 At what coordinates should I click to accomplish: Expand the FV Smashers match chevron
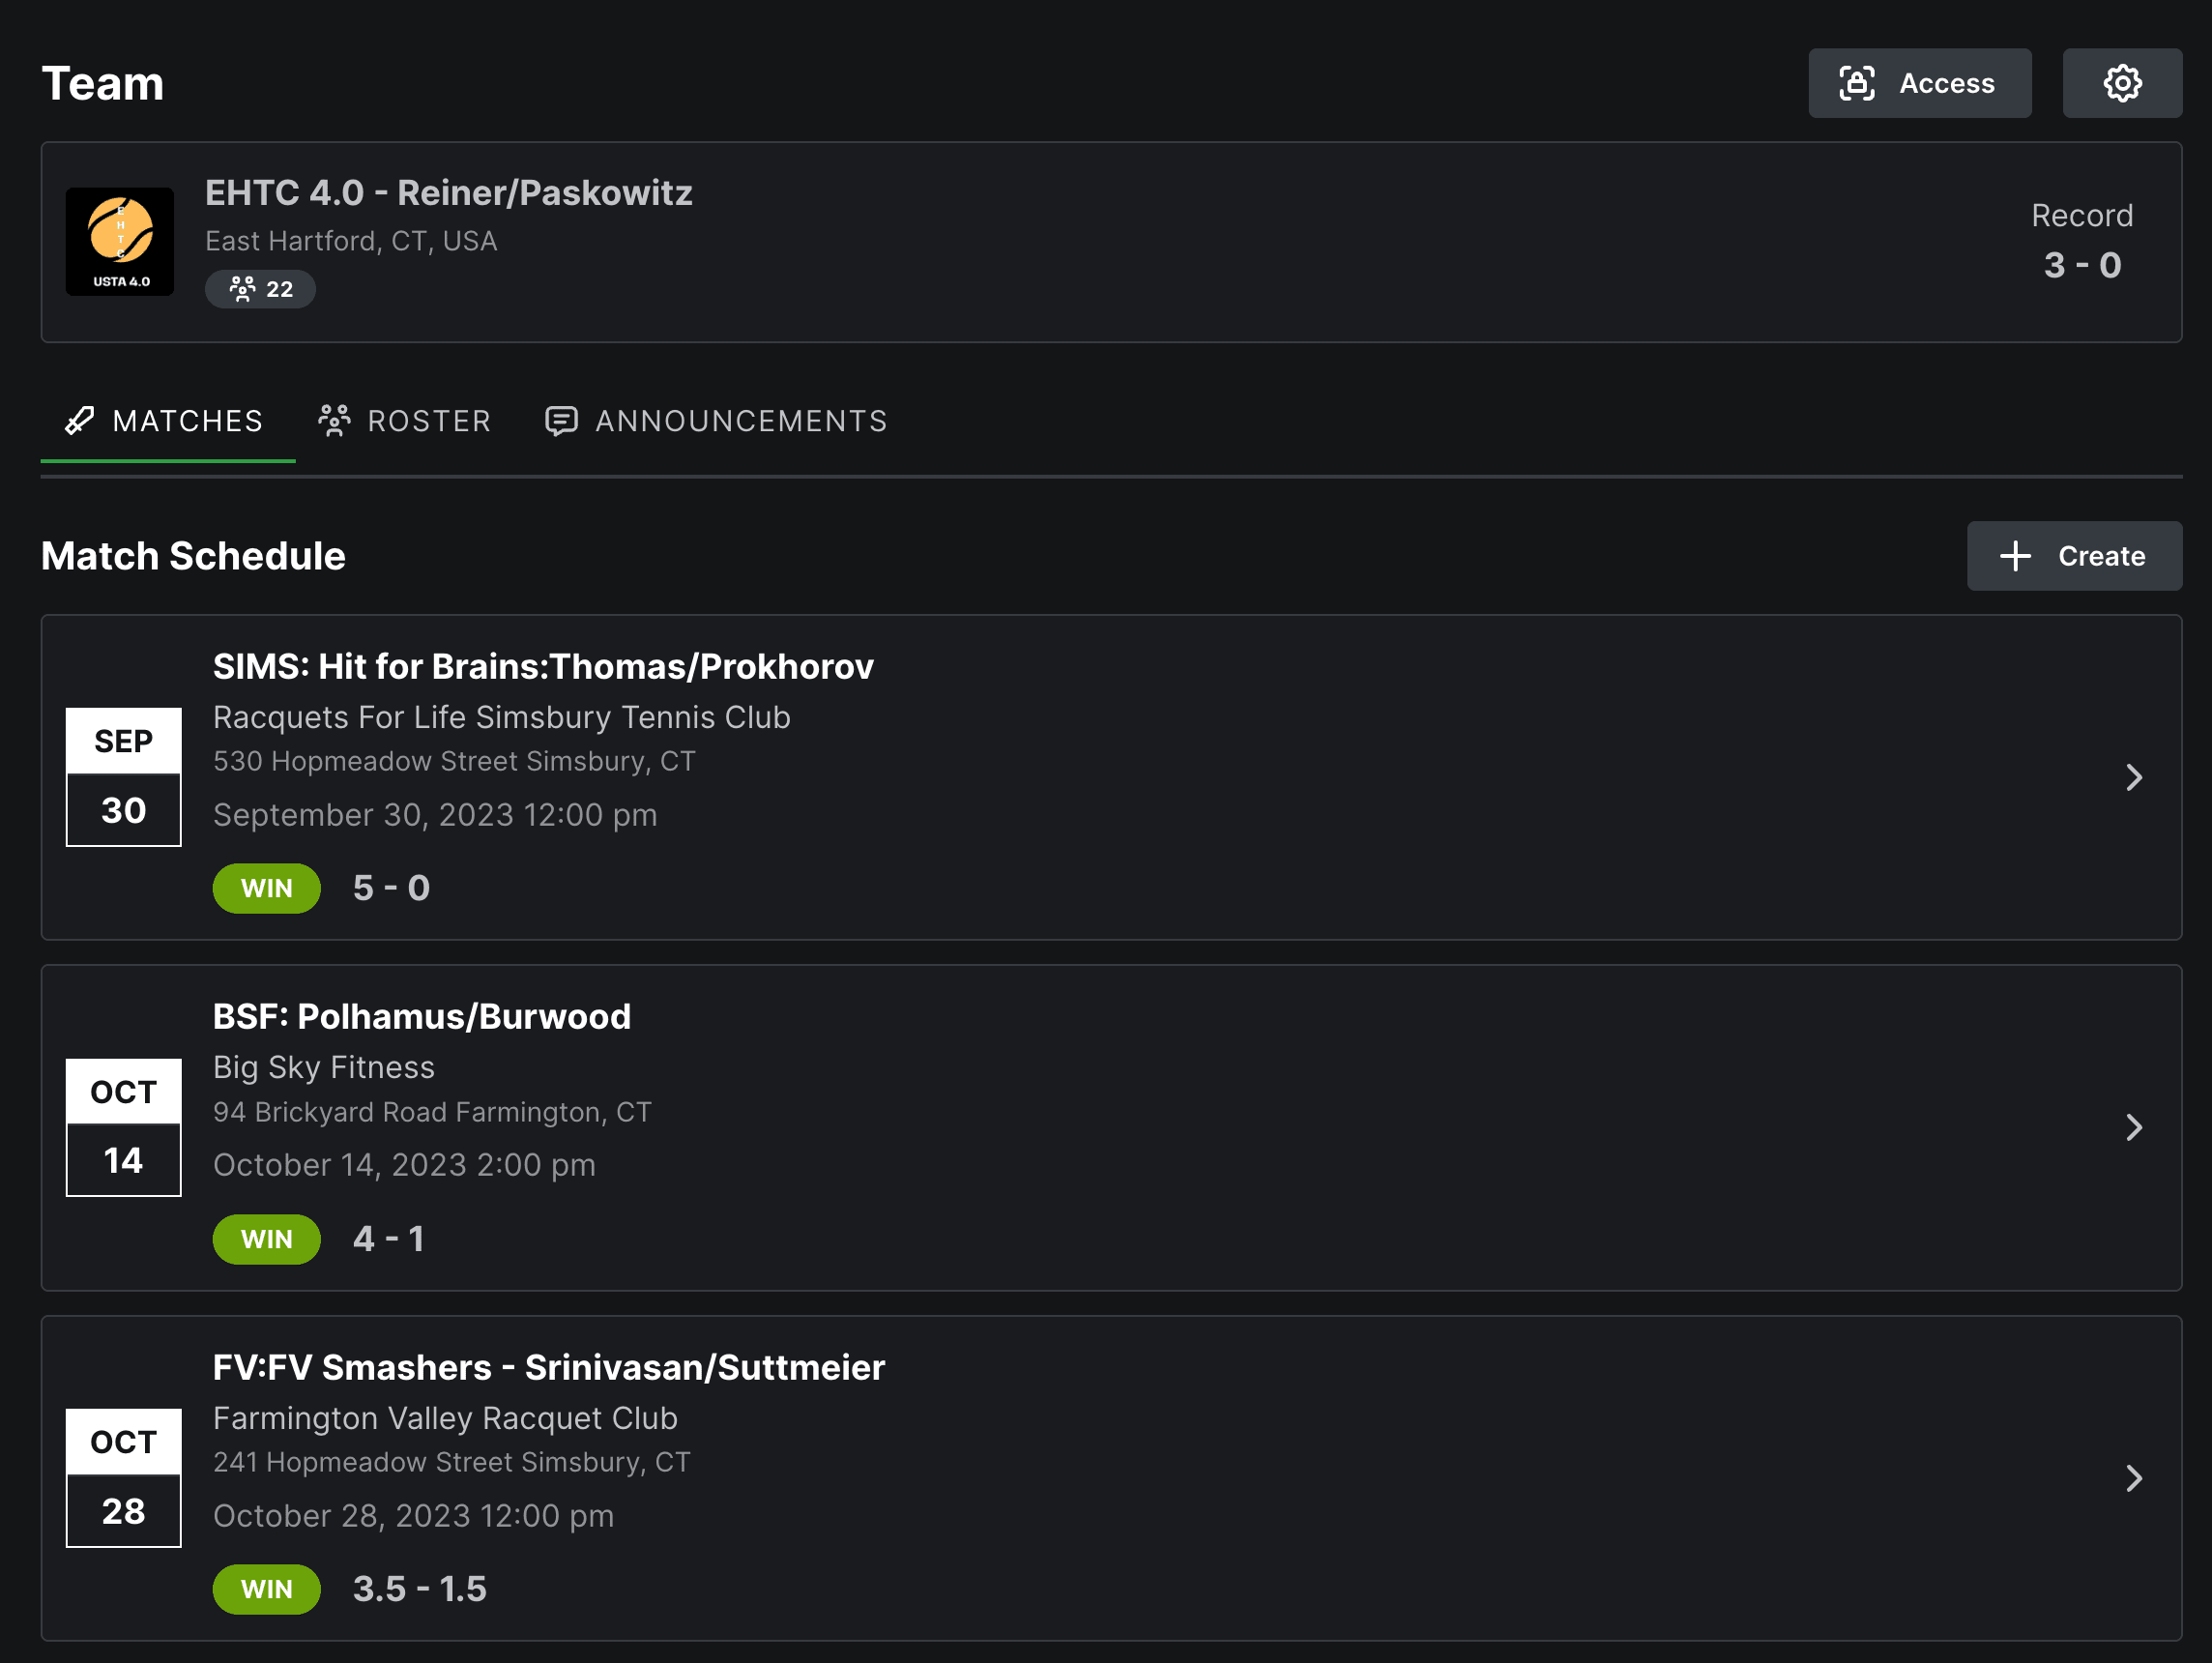2136,1478
